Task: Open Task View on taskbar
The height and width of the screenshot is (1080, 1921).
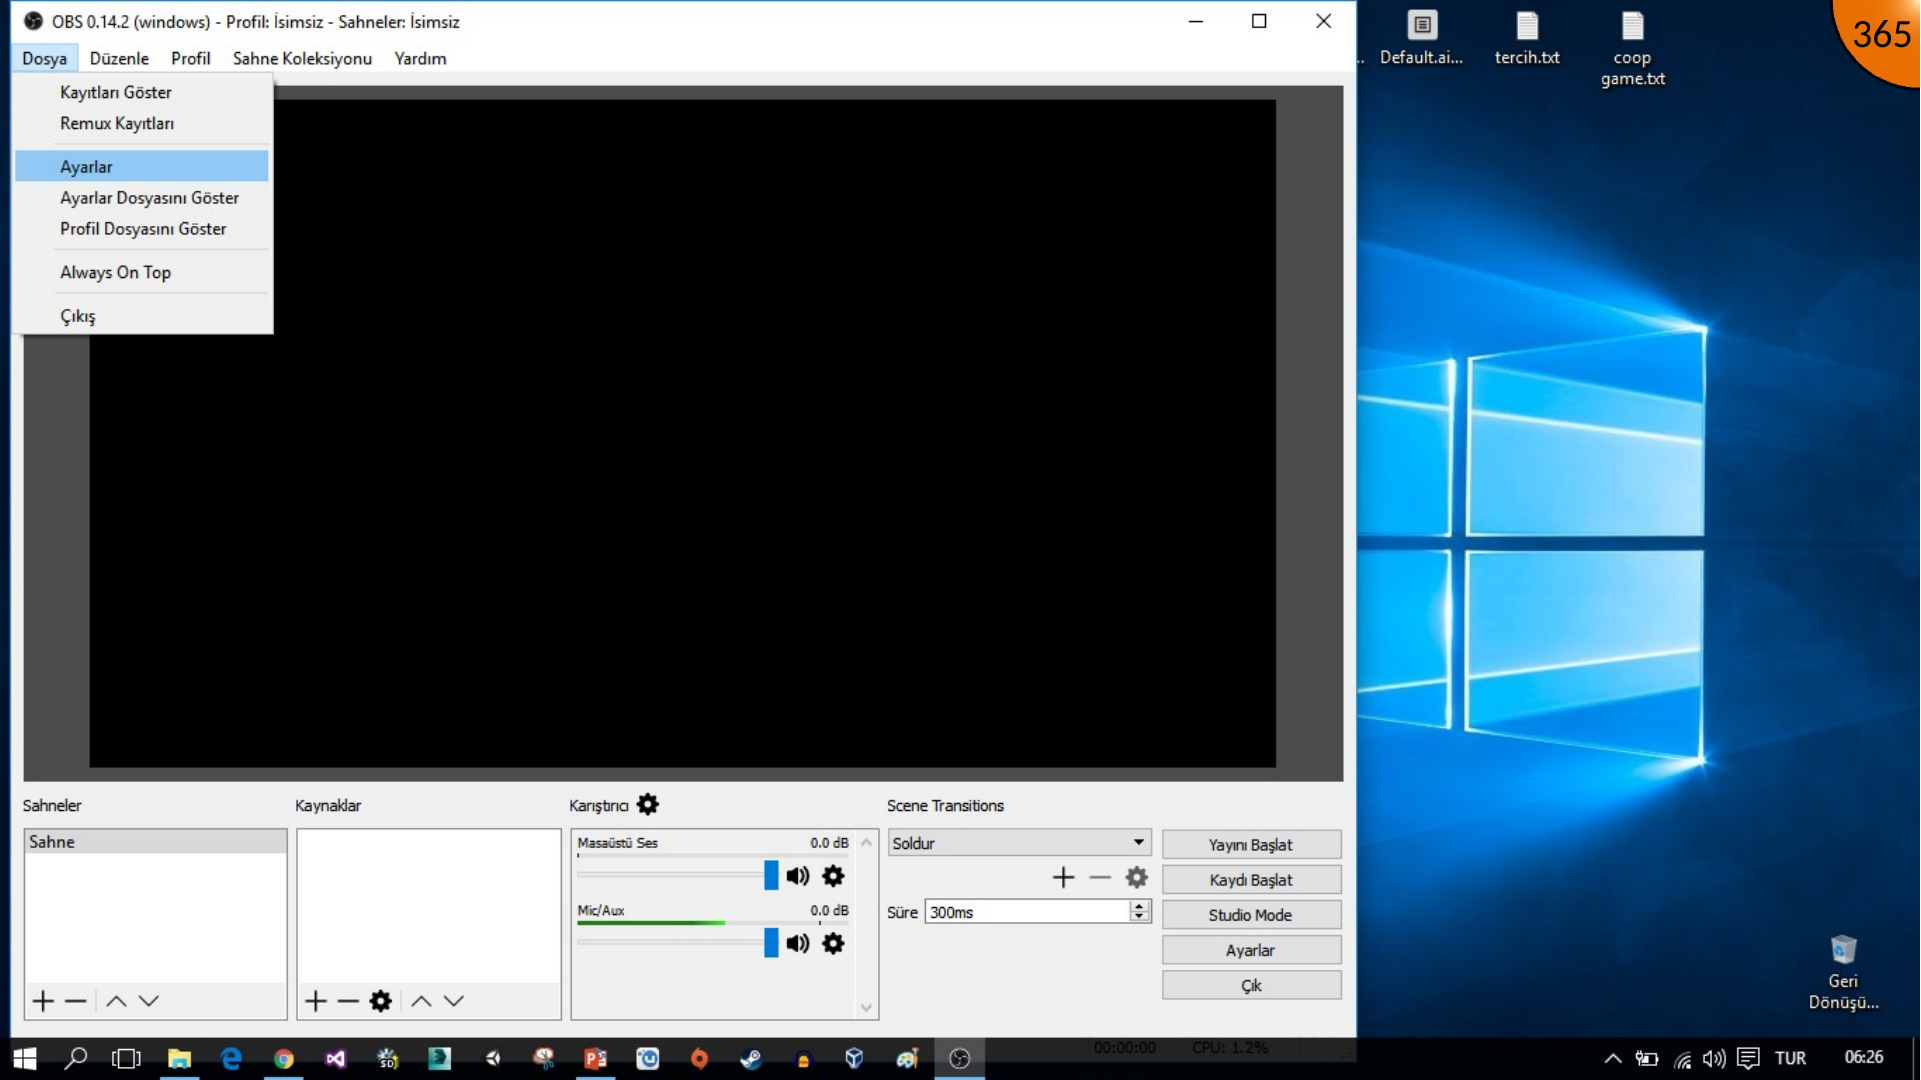Action: 126,1058
